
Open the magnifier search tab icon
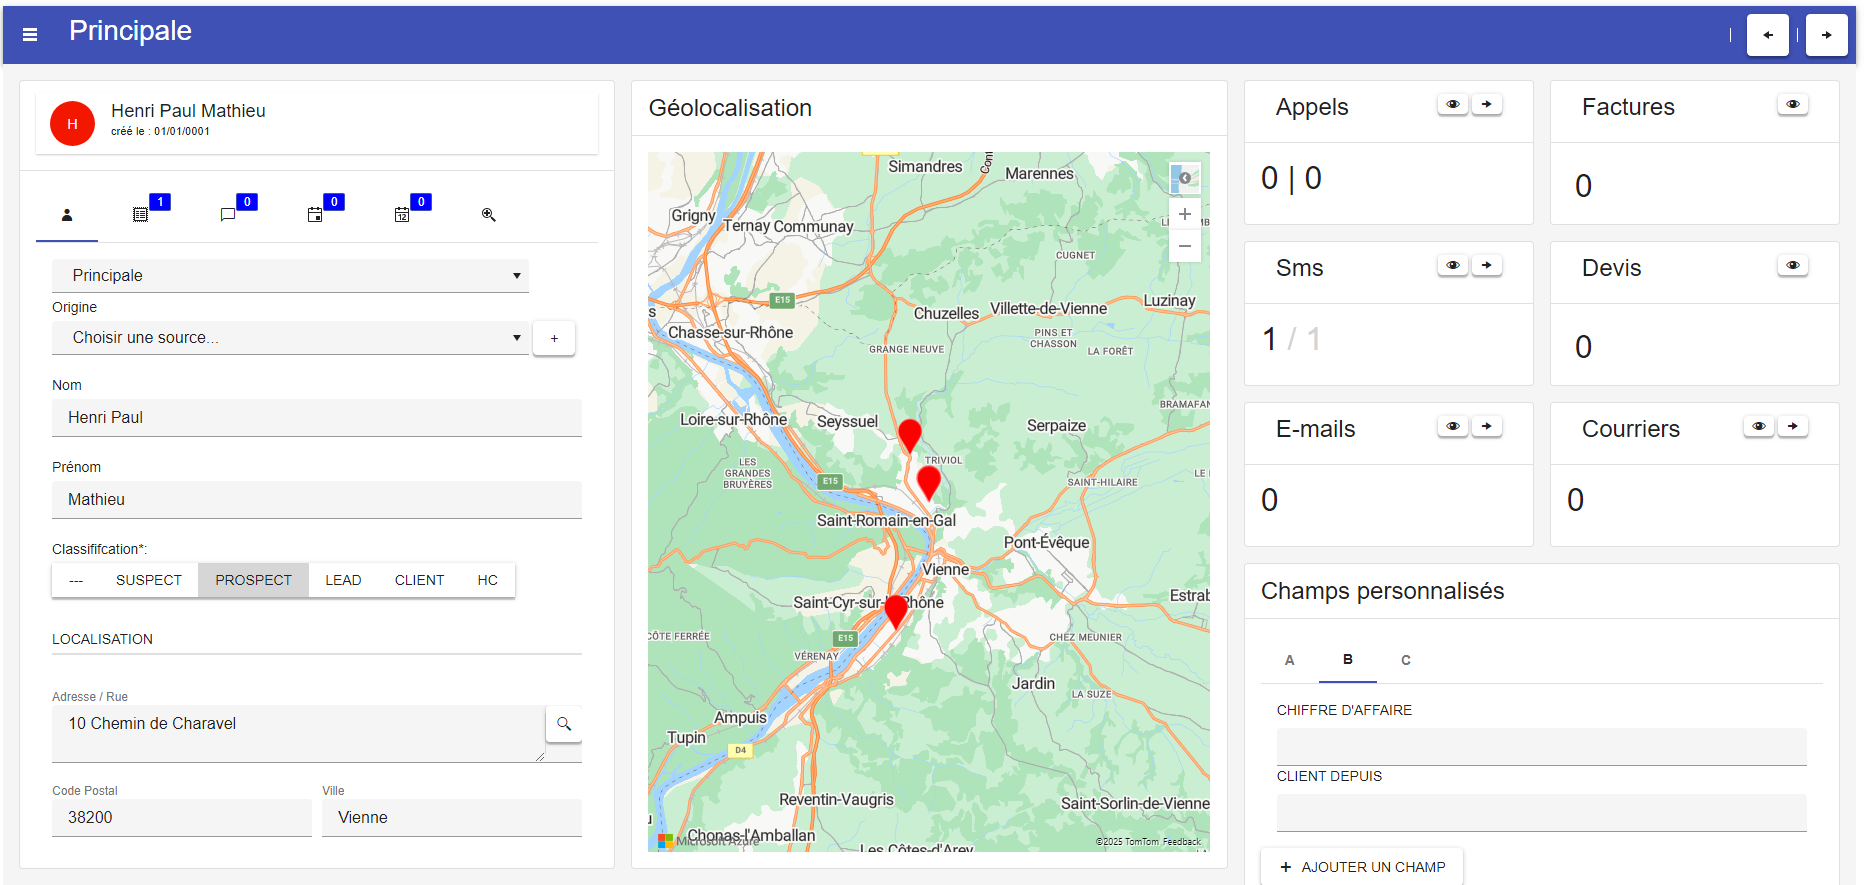pyautogui.click(x=489, y=215)
